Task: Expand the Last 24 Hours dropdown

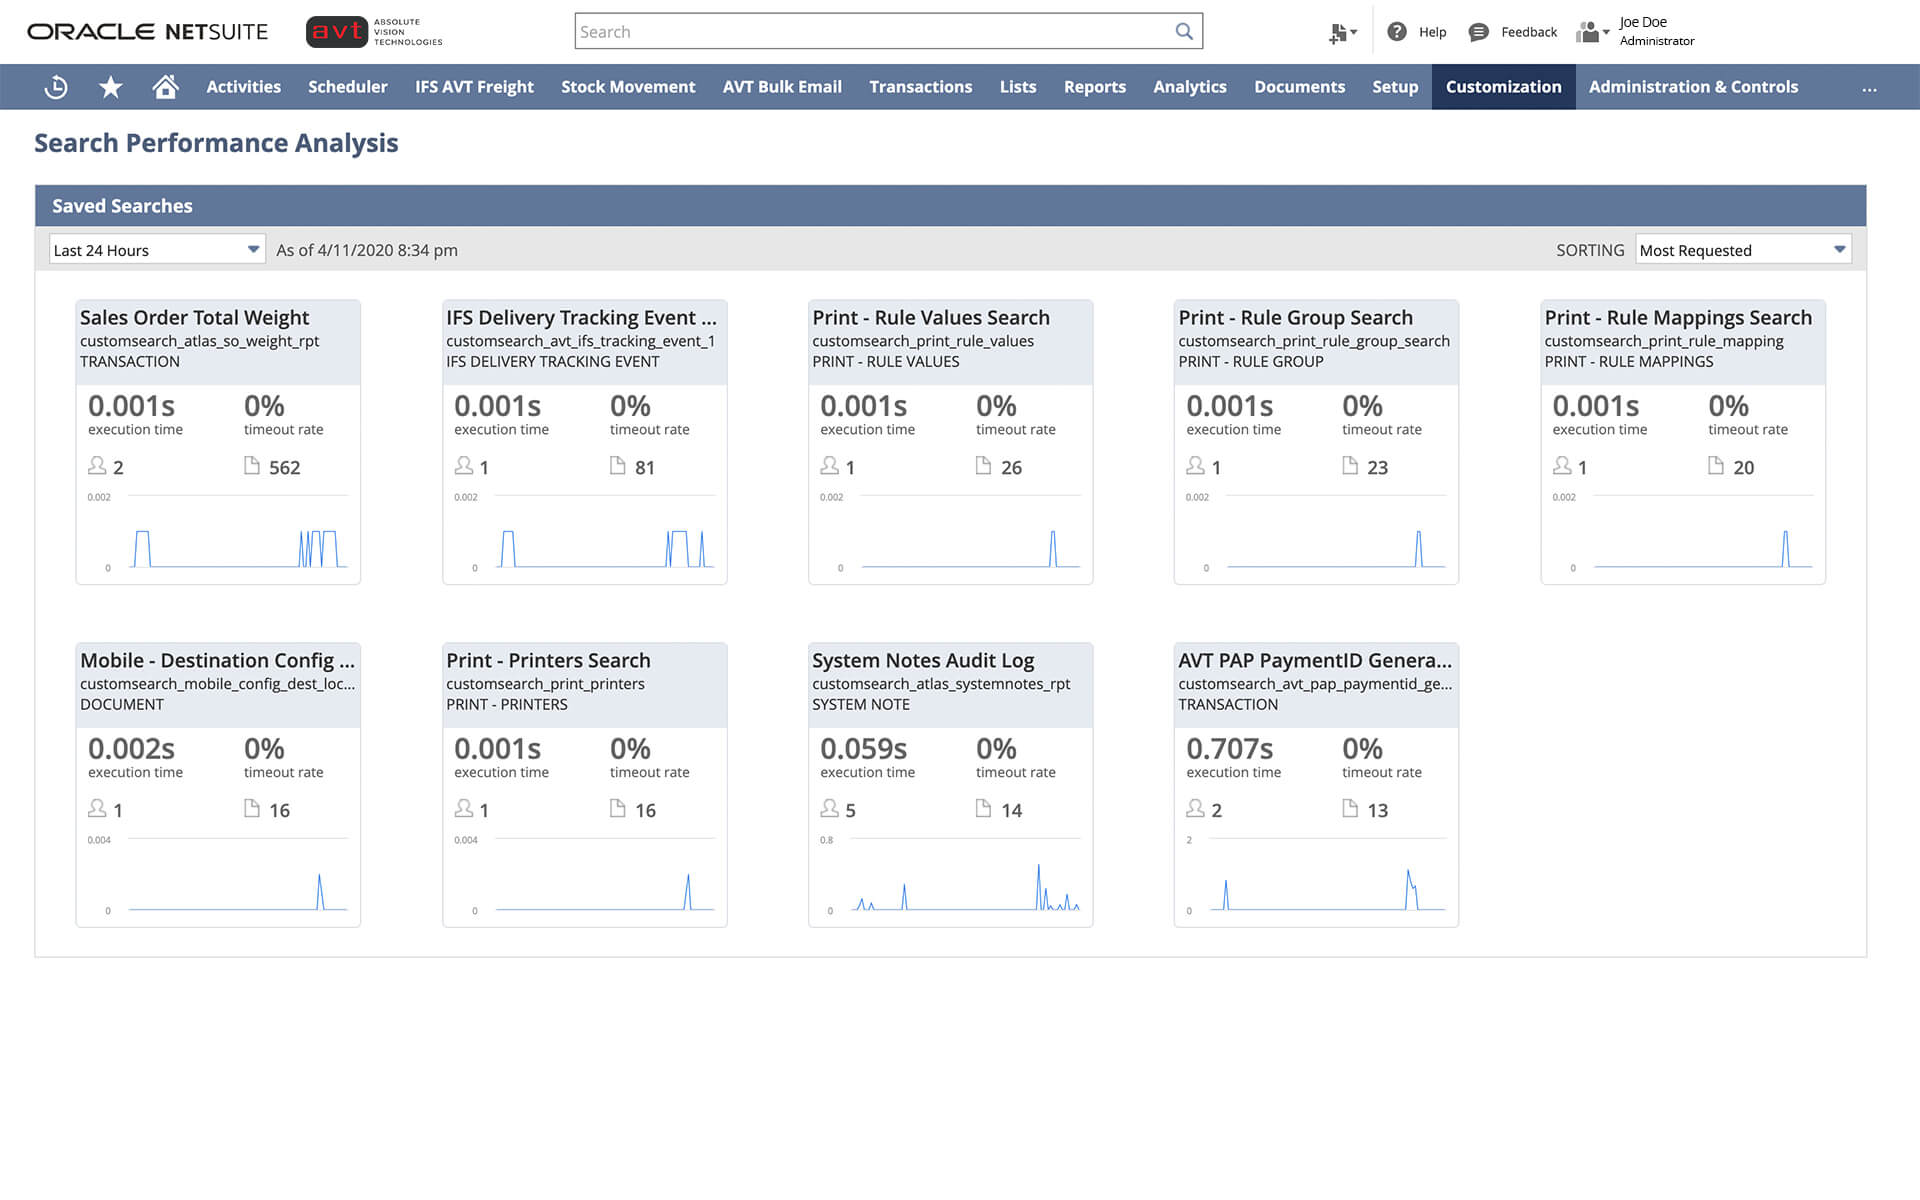Action: pos(157,250)
